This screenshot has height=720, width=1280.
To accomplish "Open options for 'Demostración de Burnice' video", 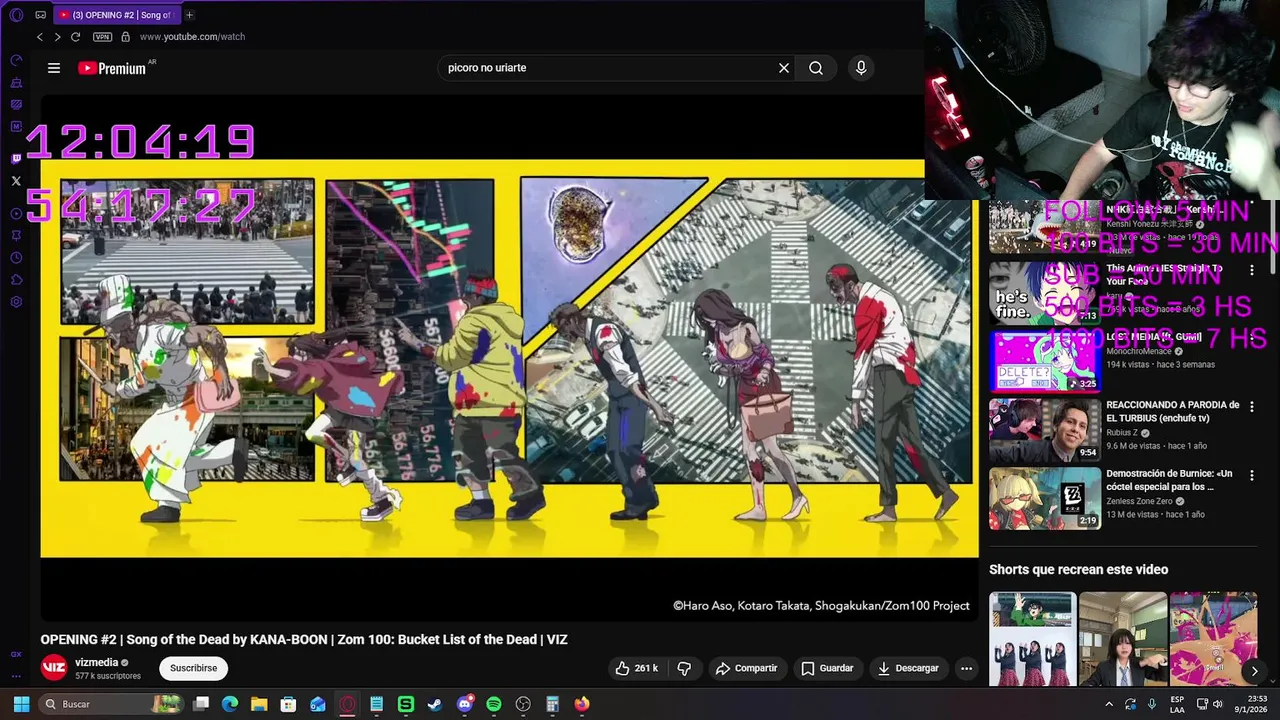I will [1251, 476].
